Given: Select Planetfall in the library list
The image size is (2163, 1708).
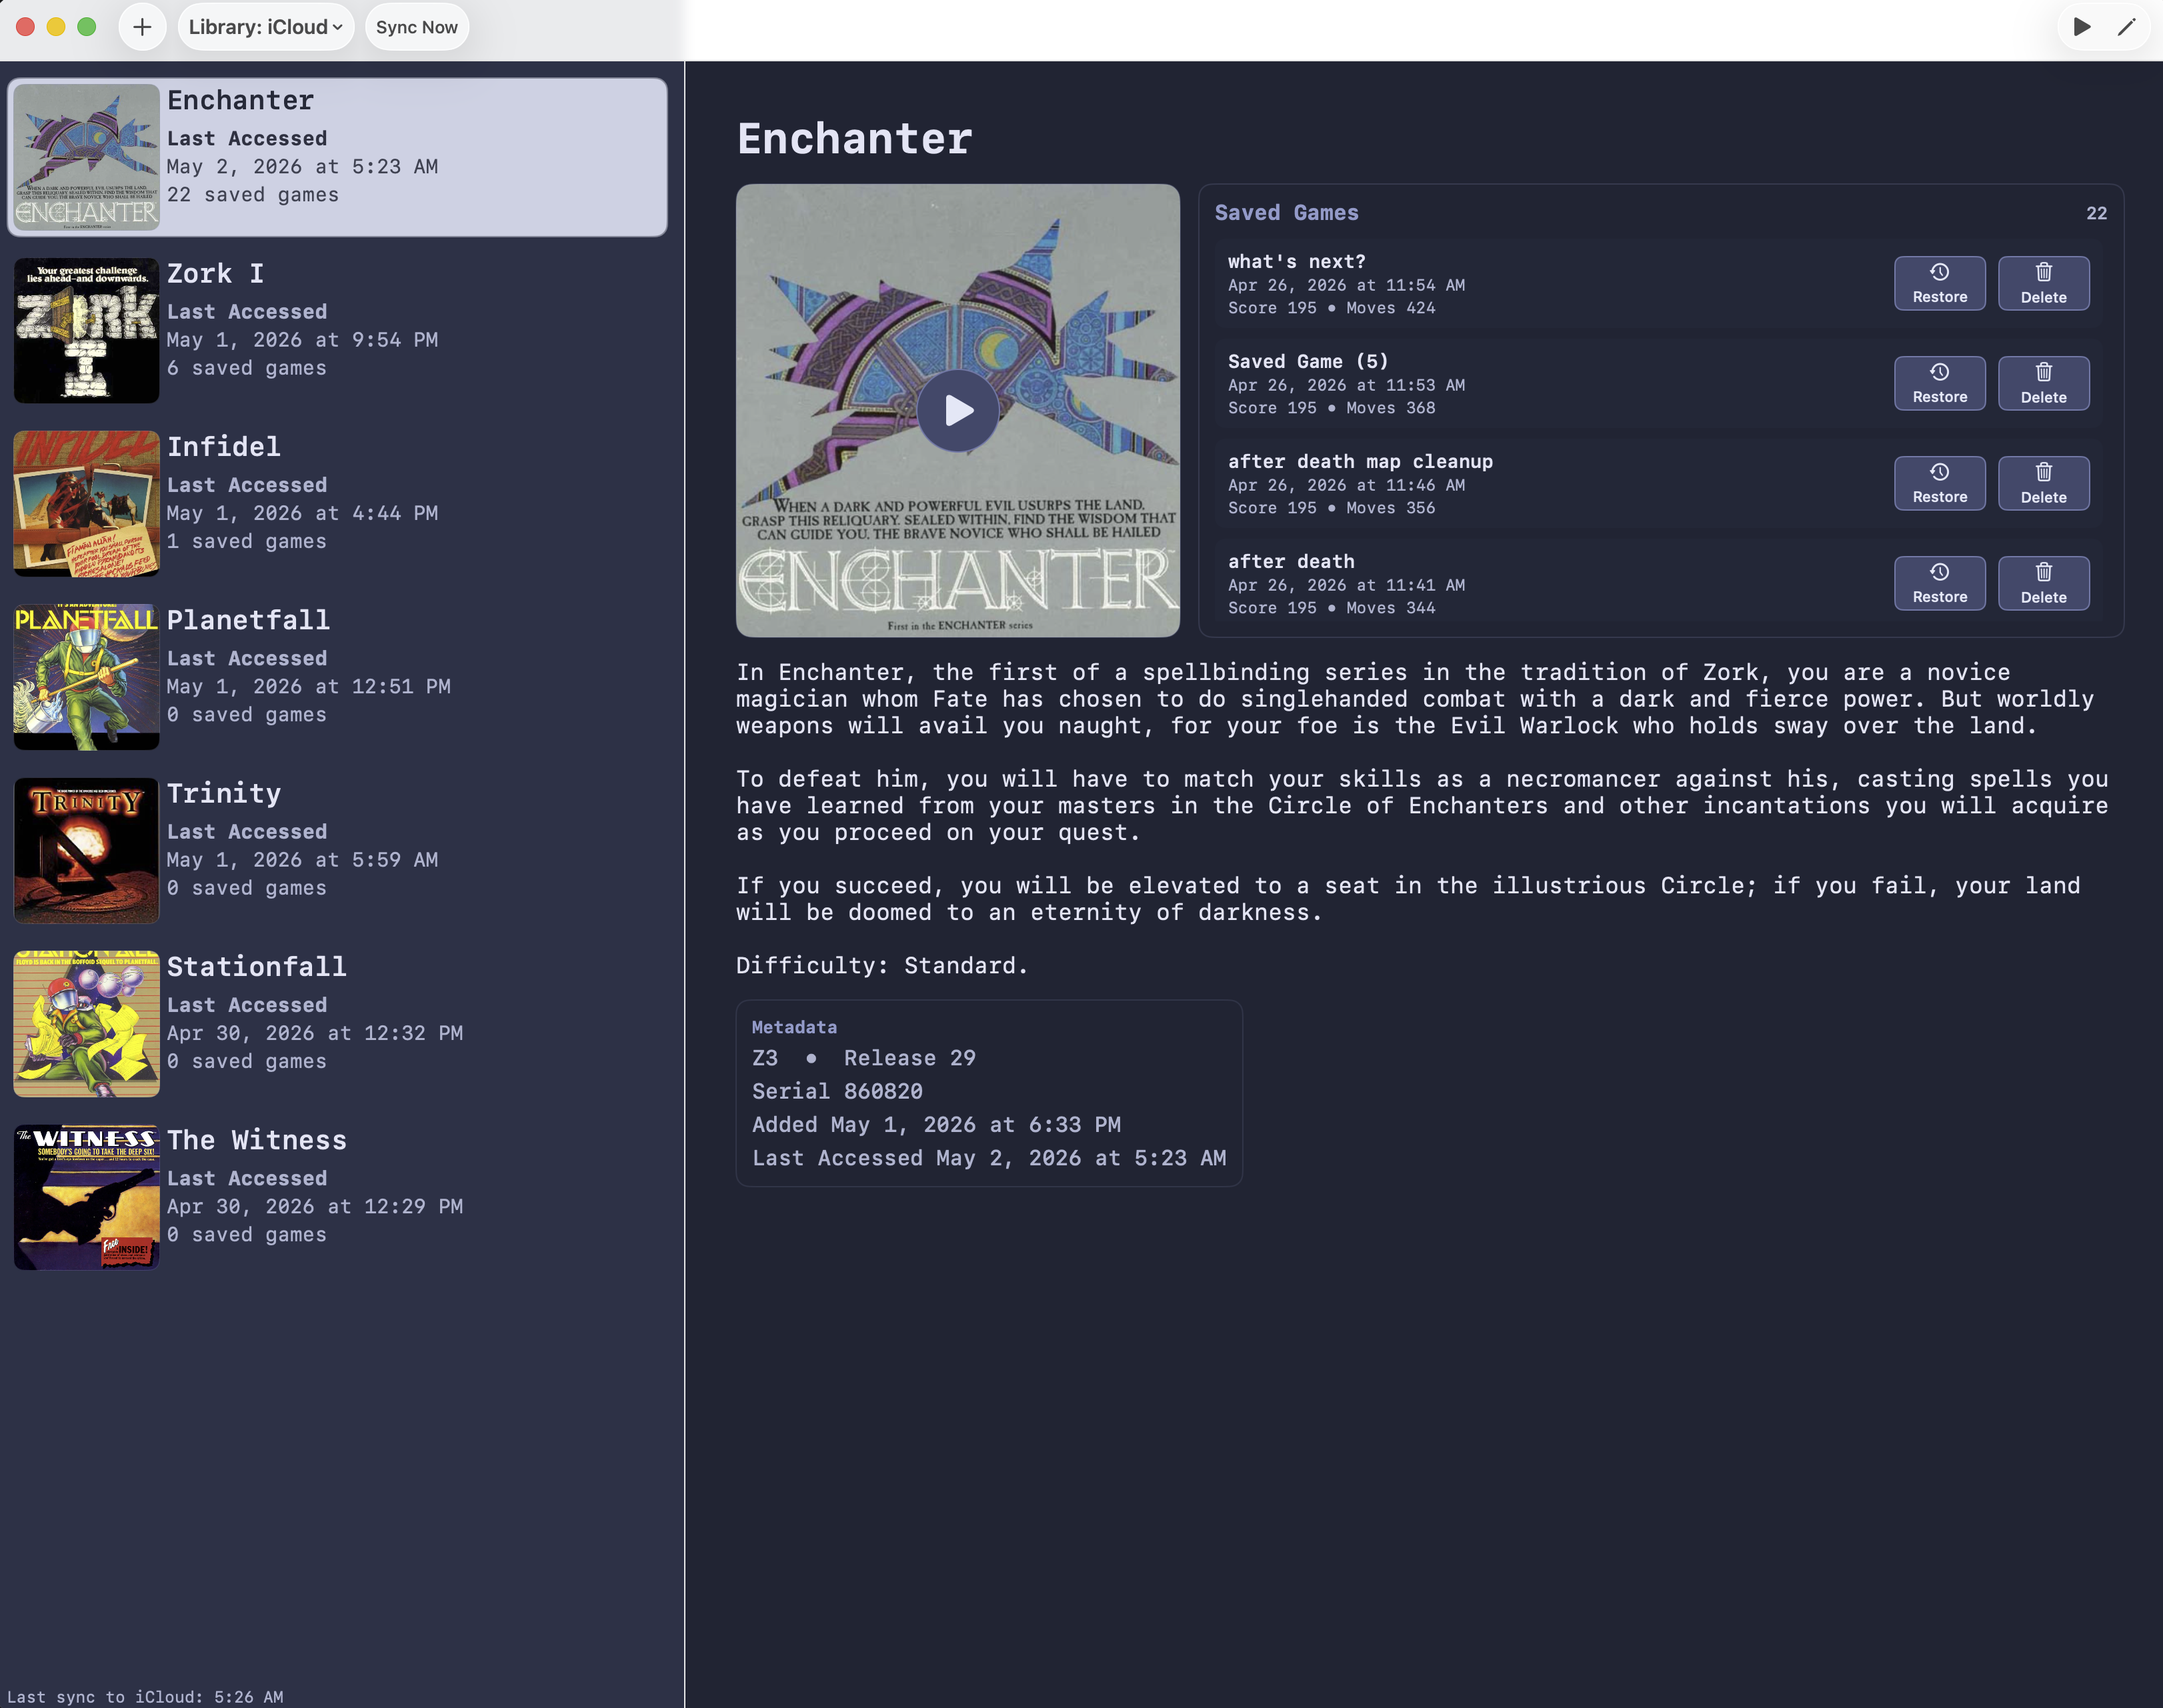Looking at the screenshot, I should [x=337, y=677].
